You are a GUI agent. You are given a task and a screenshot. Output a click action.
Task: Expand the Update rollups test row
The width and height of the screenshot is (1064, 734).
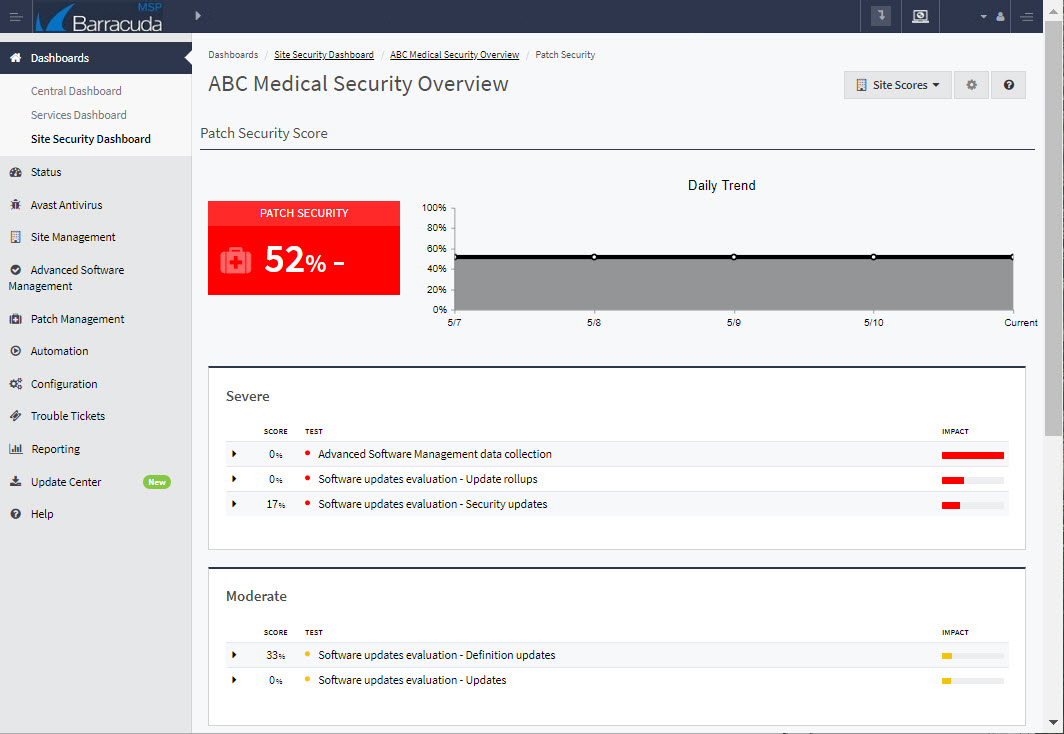pos(234,479)
